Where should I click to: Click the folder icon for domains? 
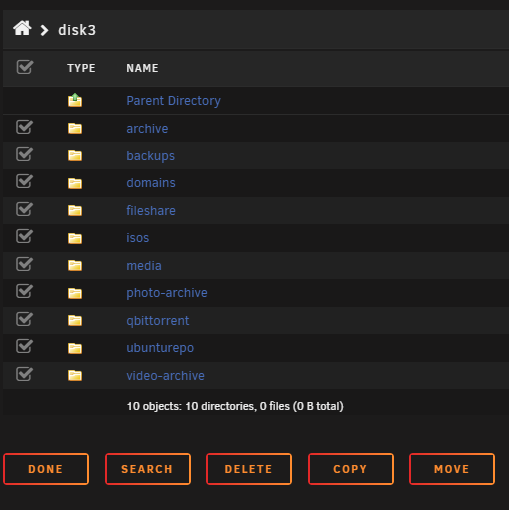point(75,183)
